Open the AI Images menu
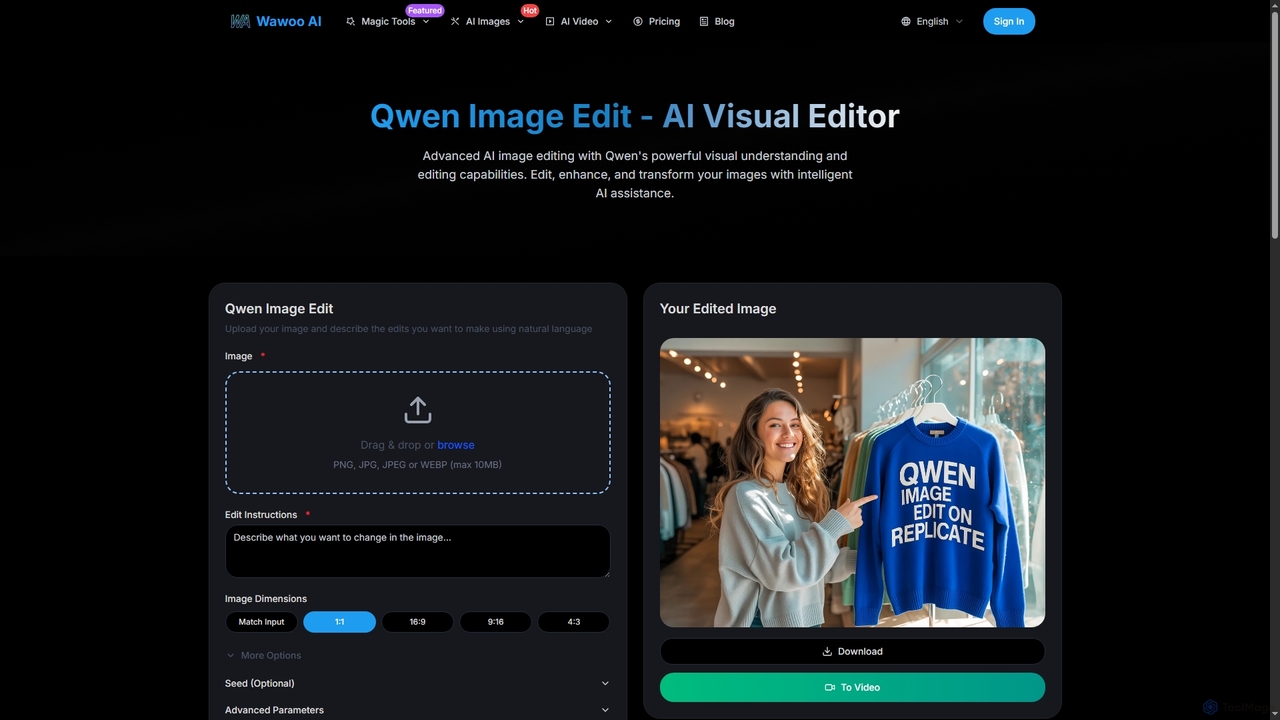 point(488,21)
